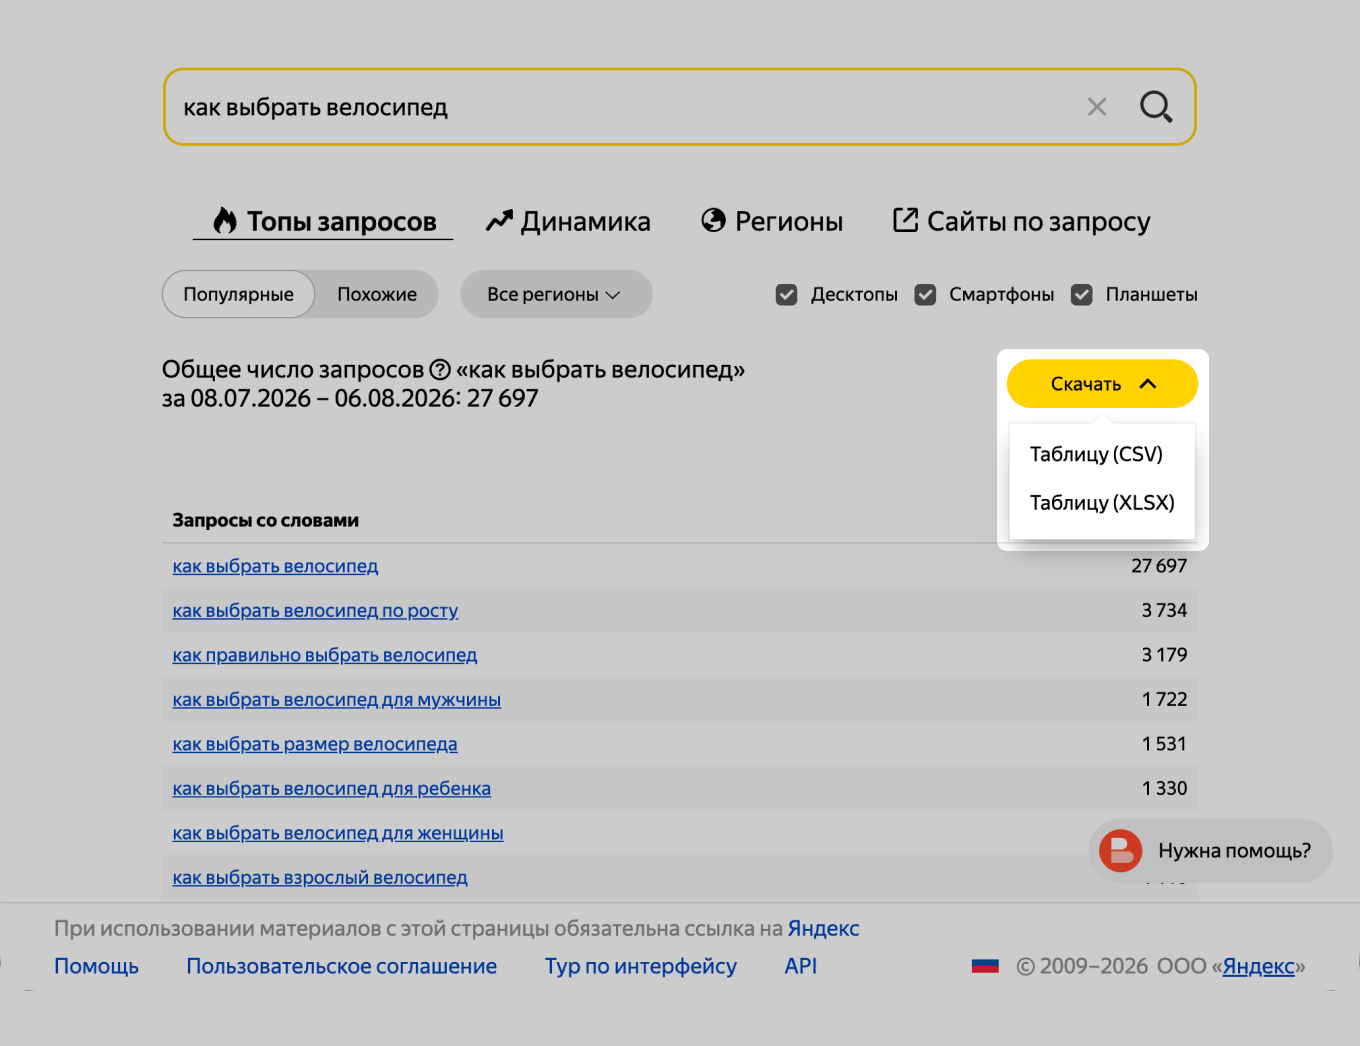Click the count 1 531 in table
The width and height of the screenshot is (1360, 1046).
tap(1164, 744)
